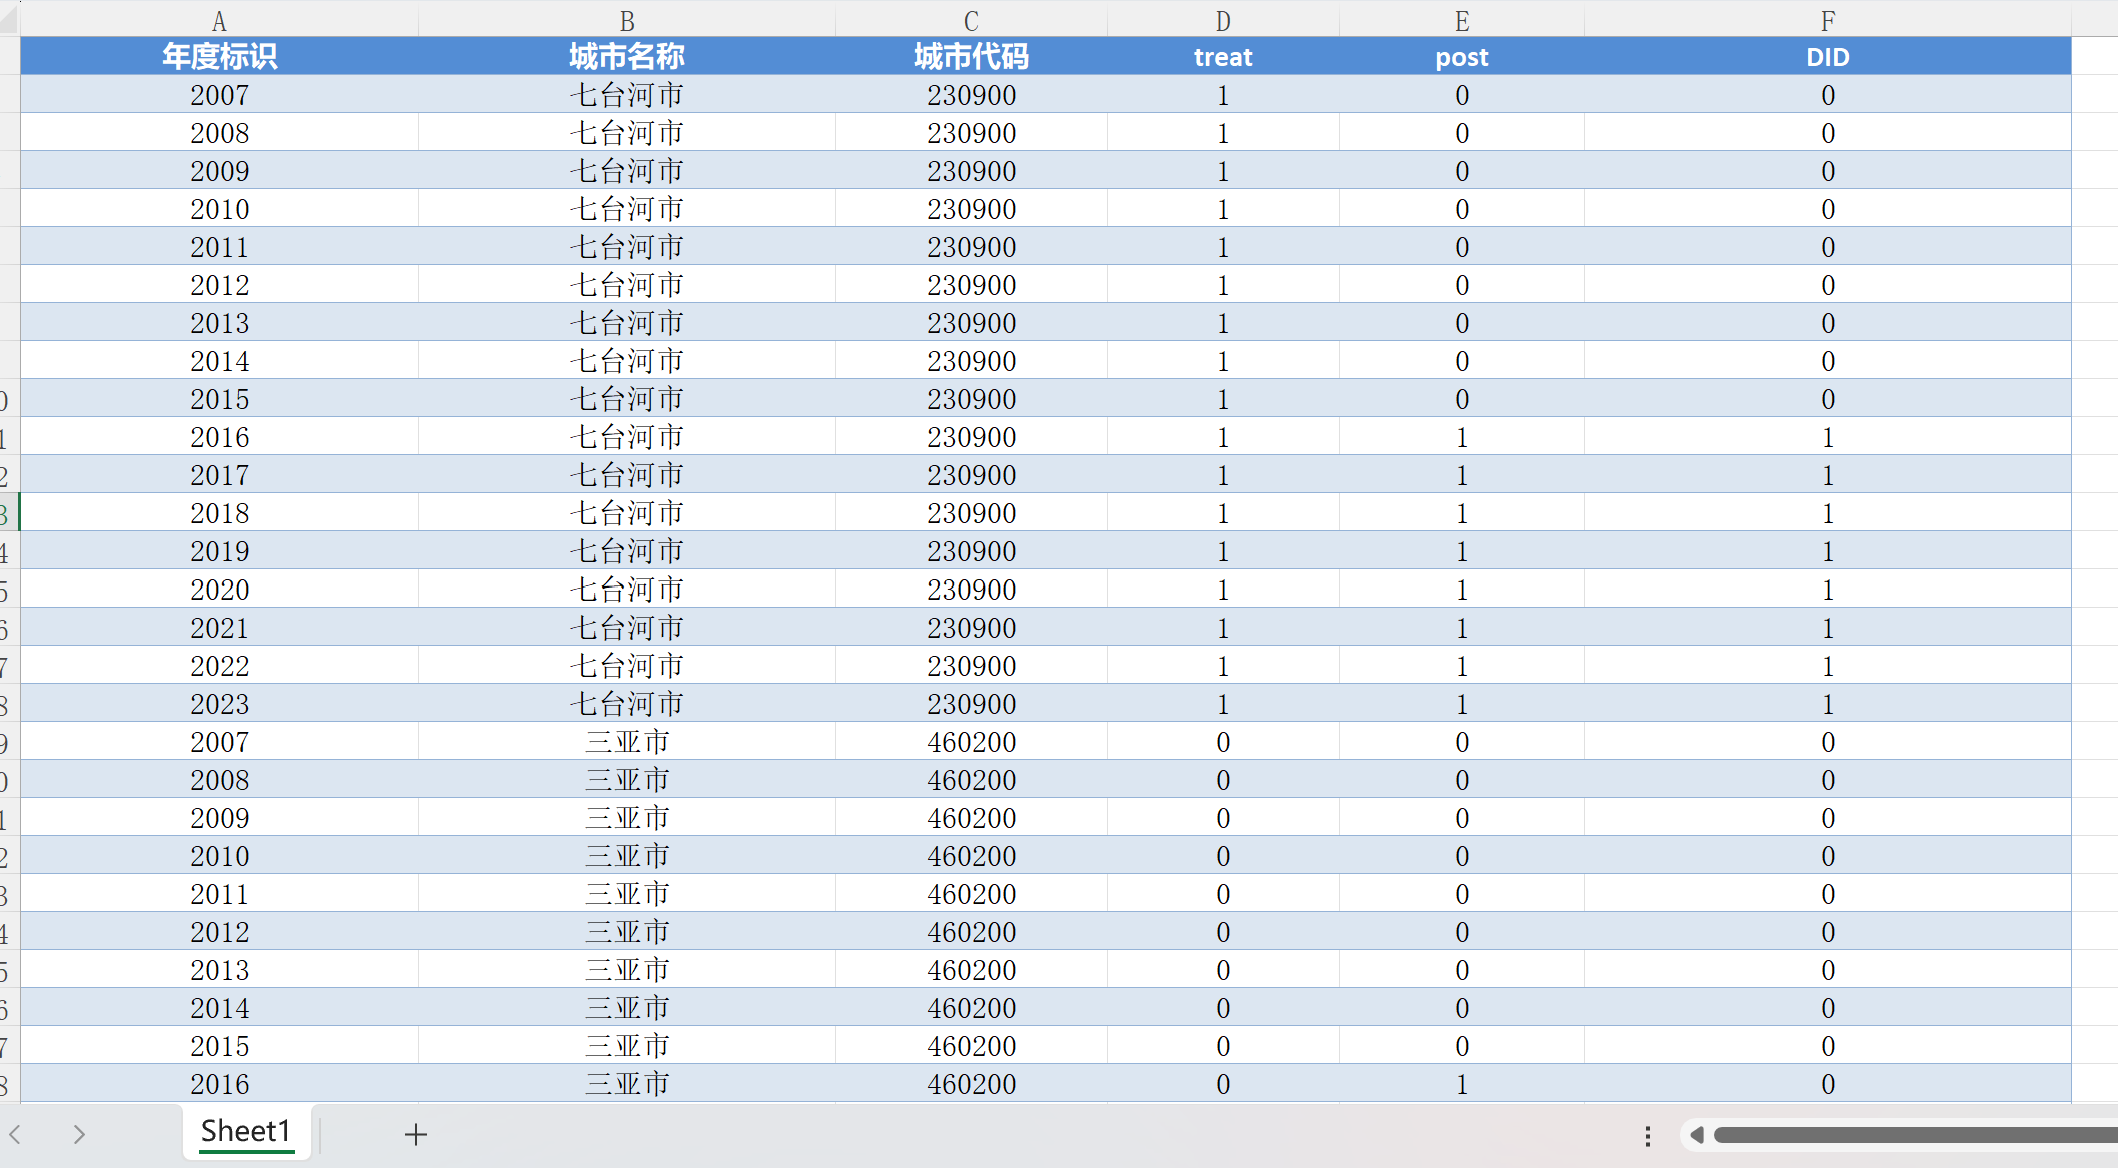Viewport: 2118px width, 1170px height.
Task: Click the next sheet navigation arrow
Action: (x=79, y=1134)
